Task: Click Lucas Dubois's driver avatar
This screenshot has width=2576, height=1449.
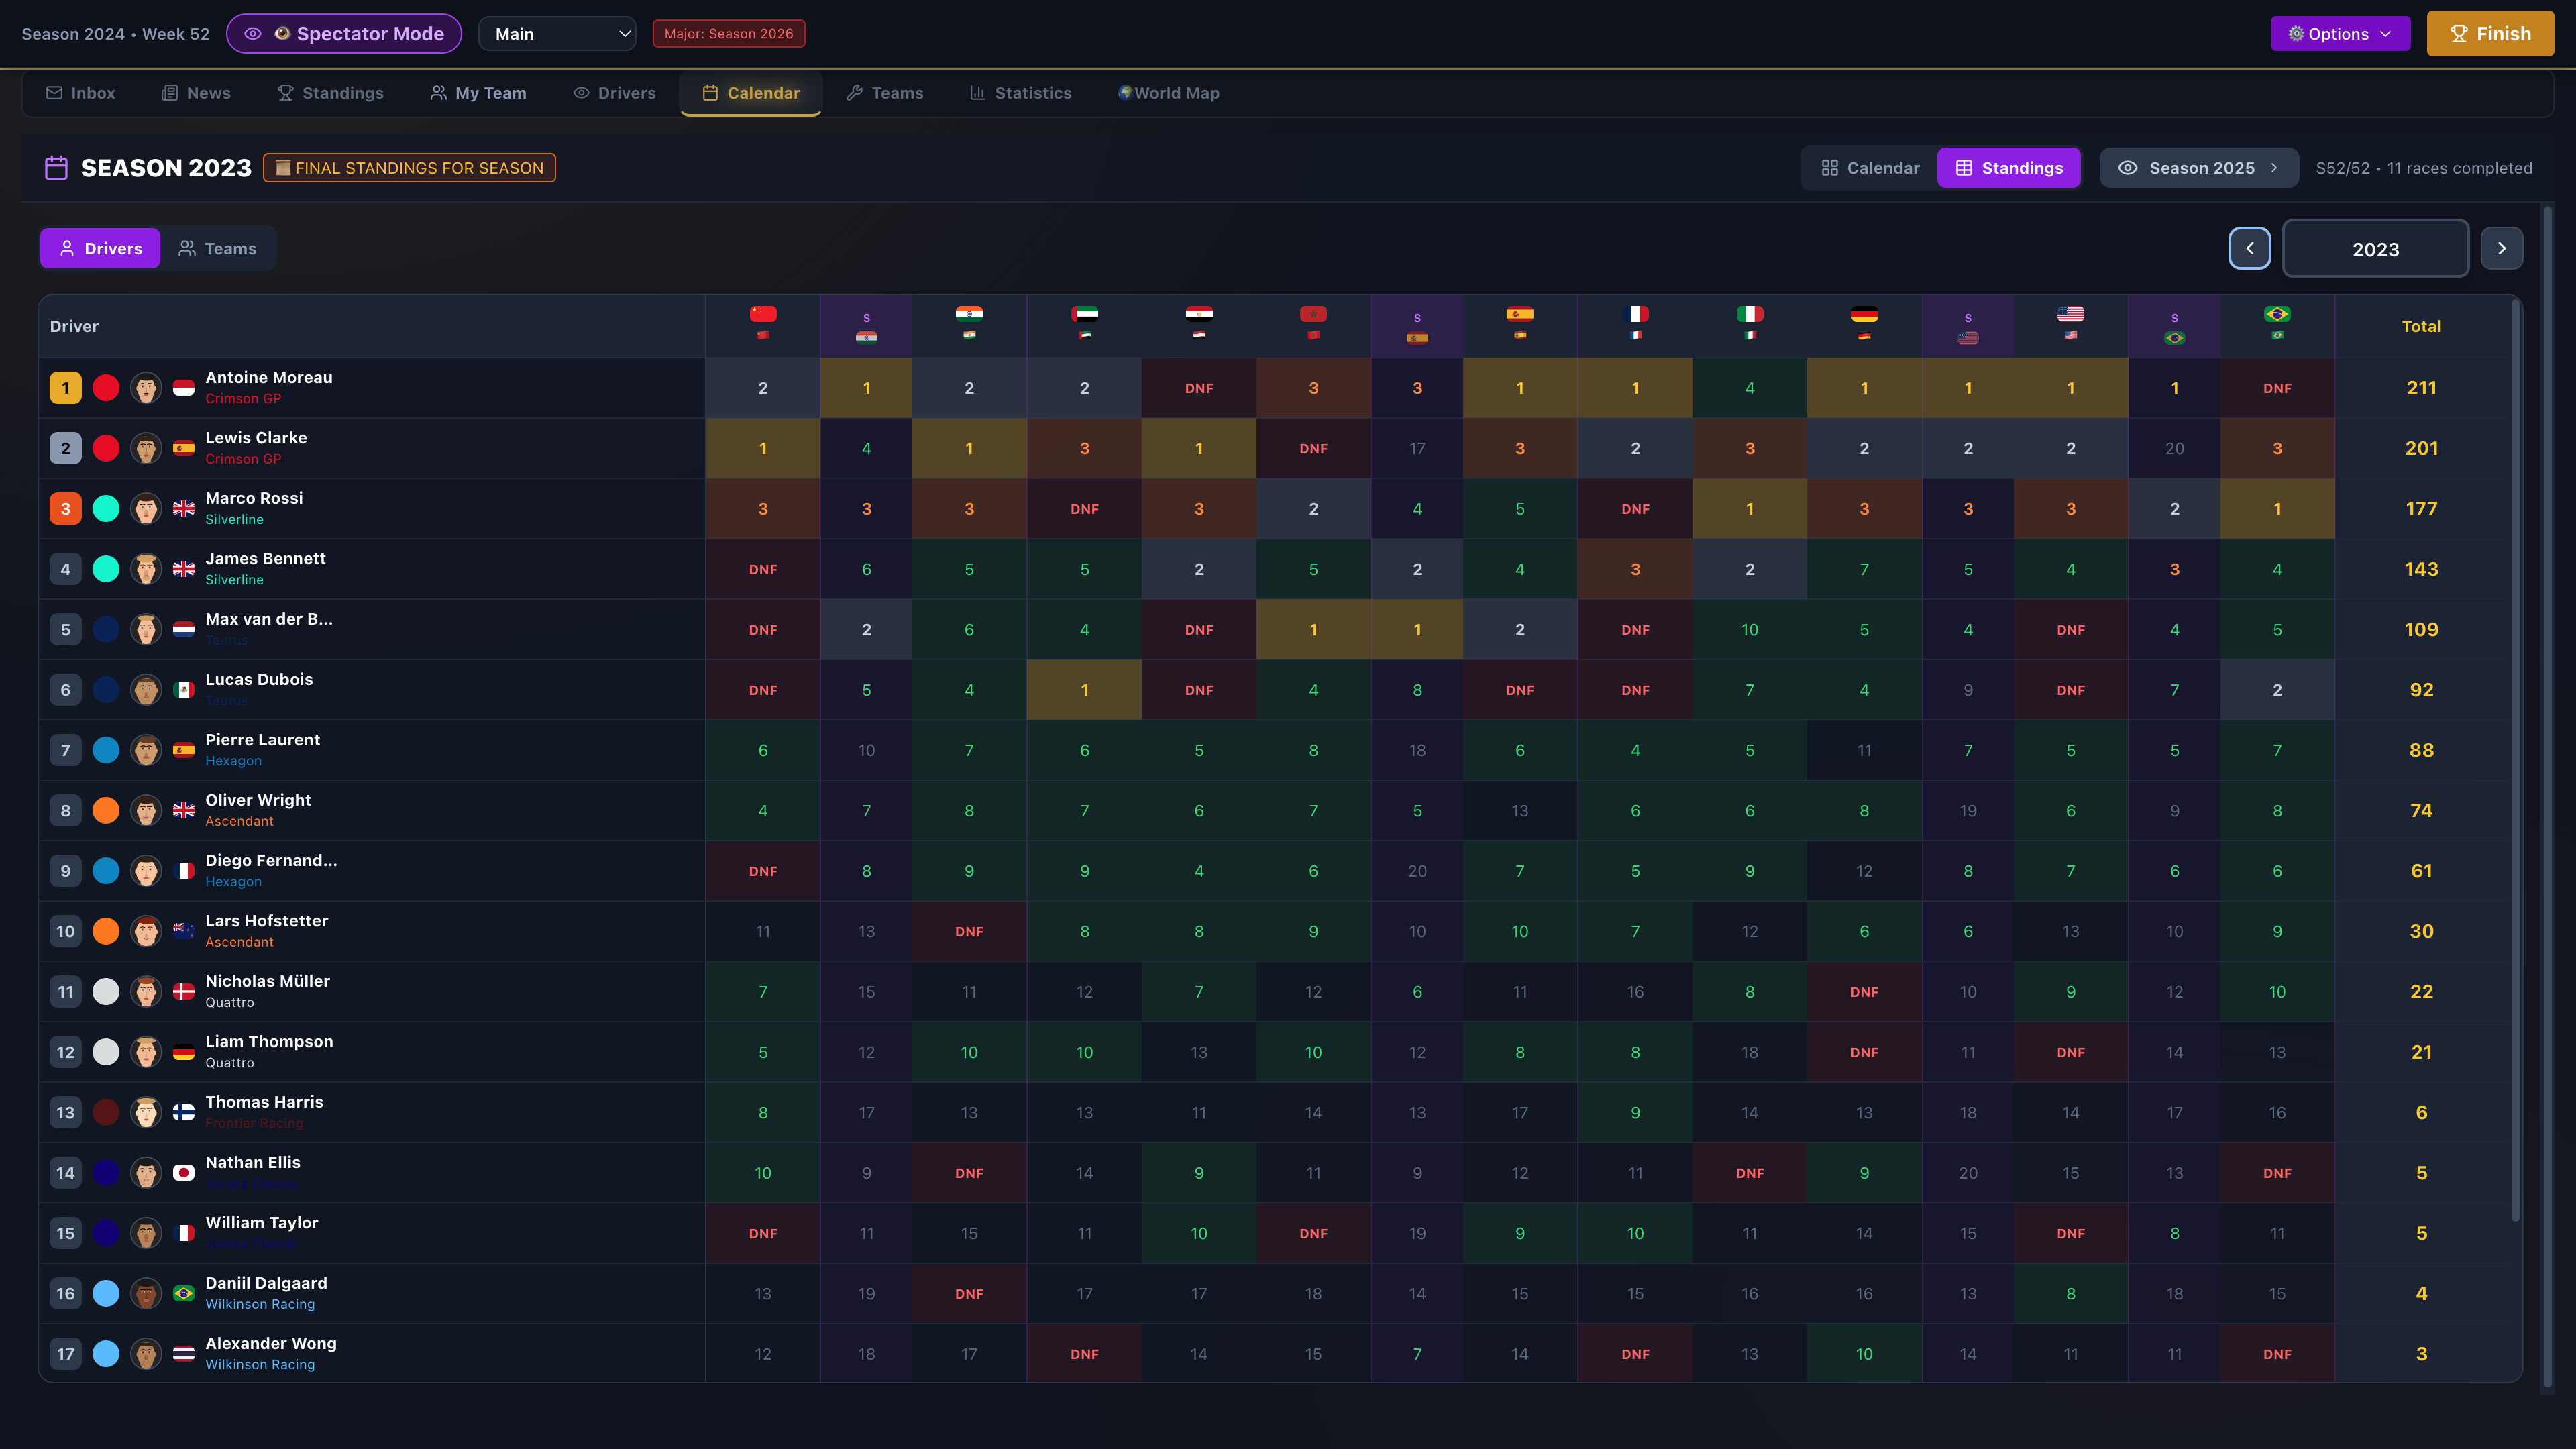Action: click(146, 689)
